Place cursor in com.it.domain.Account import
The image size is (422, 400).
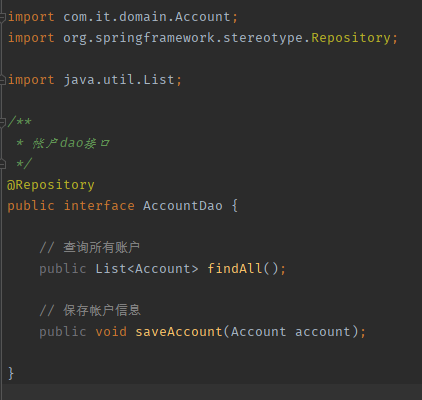147,17
